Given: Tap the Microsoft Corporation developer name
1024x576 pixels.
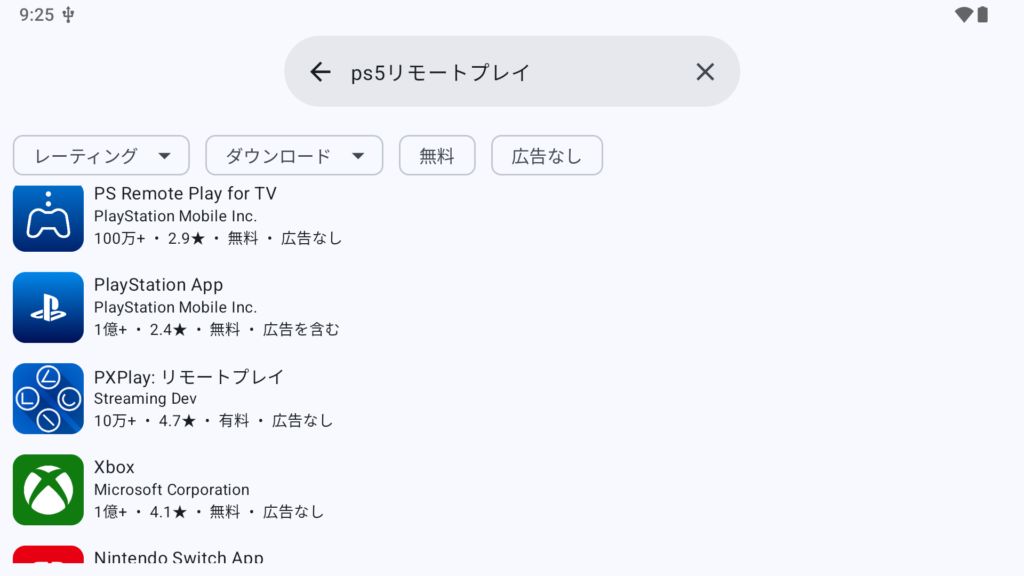Looking at the screenshot, I should click(171, 490).
